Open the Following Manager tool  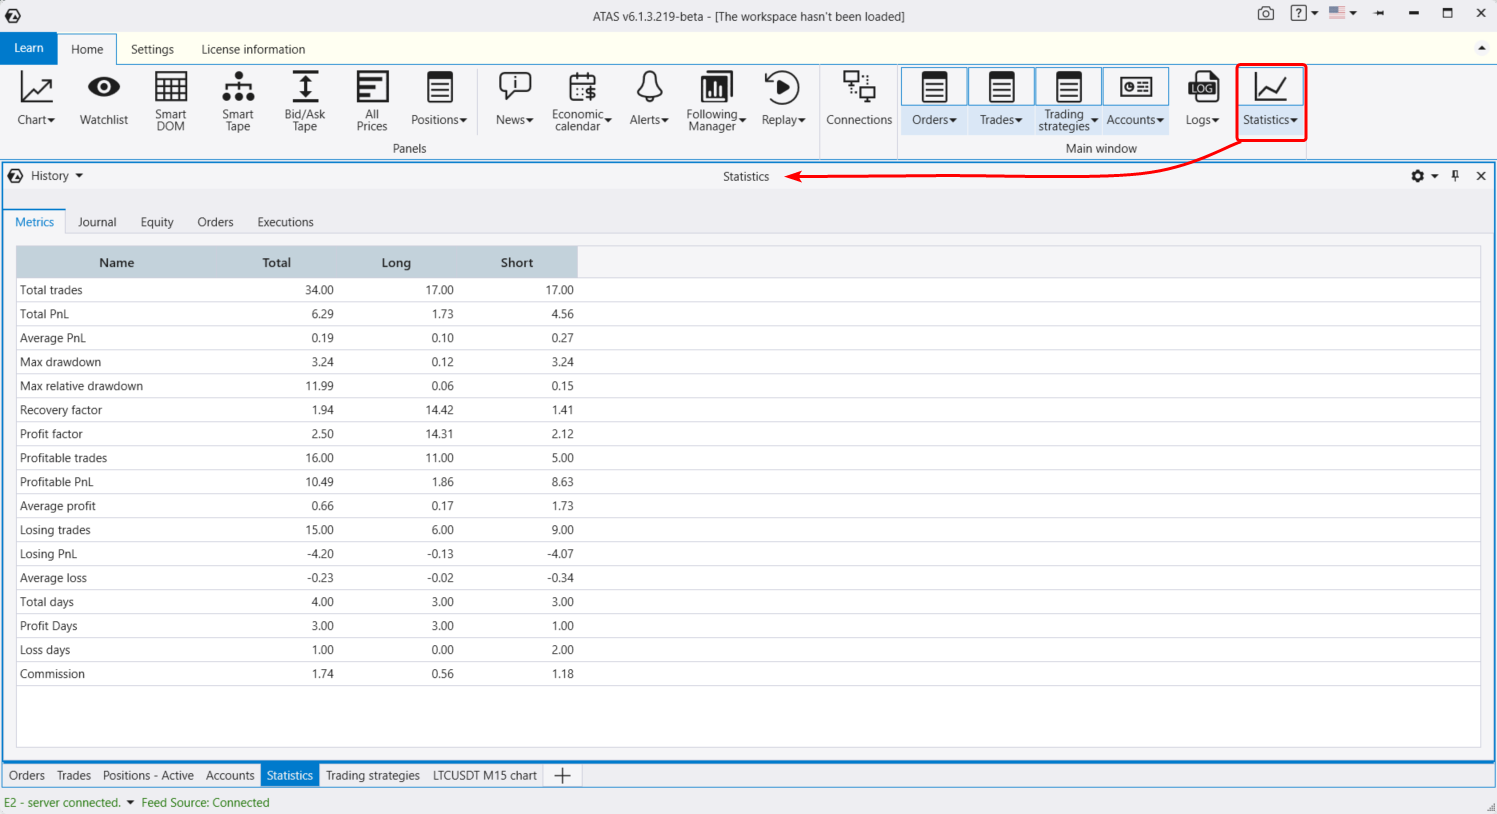click(715, 99)
